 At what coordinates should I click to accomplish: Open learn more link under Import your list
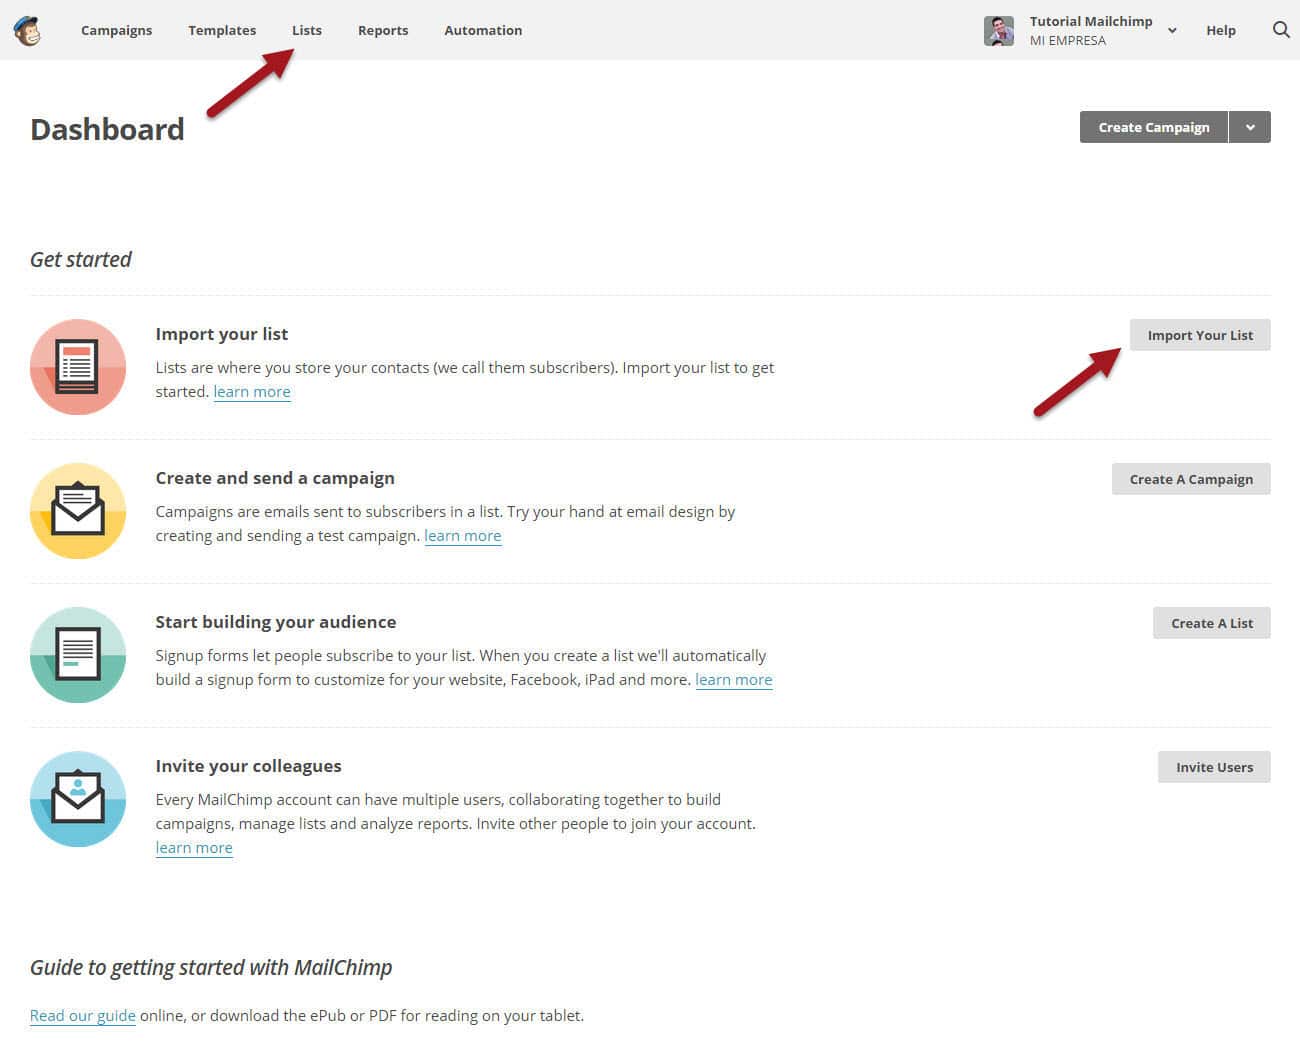(x=252, y=392)
